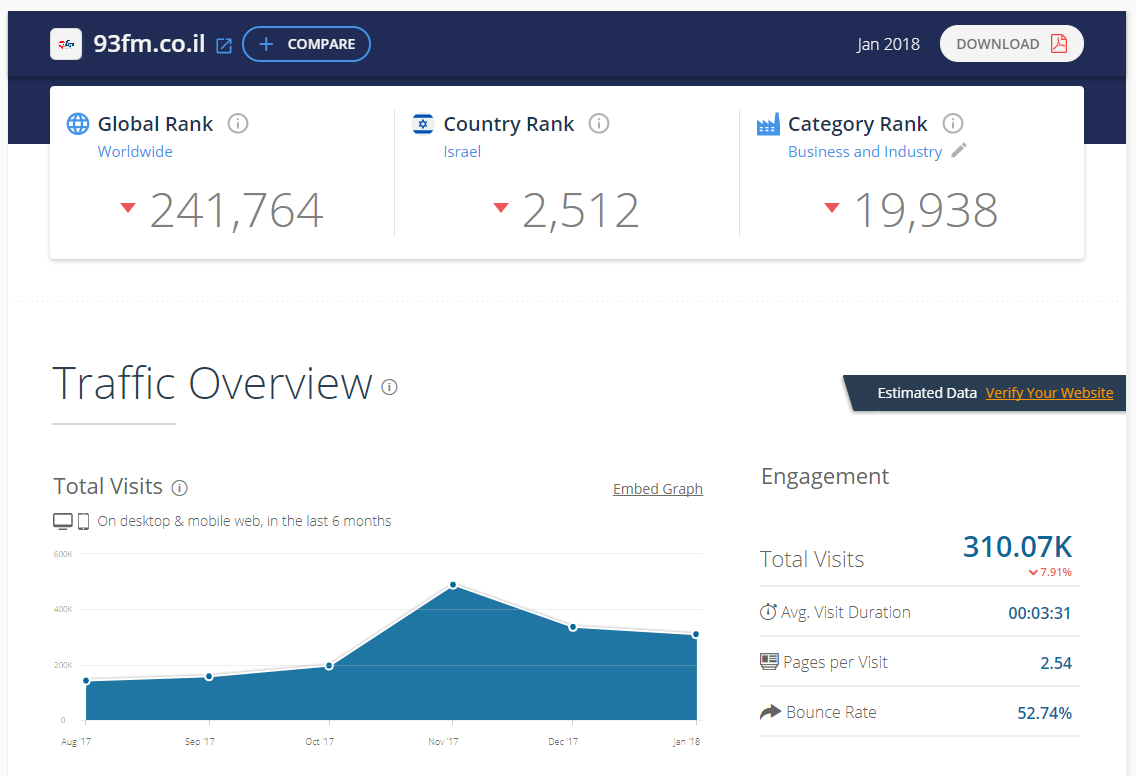Edit category using the pencil icon
The width and height of the screenshot is (1136, 776).
(959, 151)
